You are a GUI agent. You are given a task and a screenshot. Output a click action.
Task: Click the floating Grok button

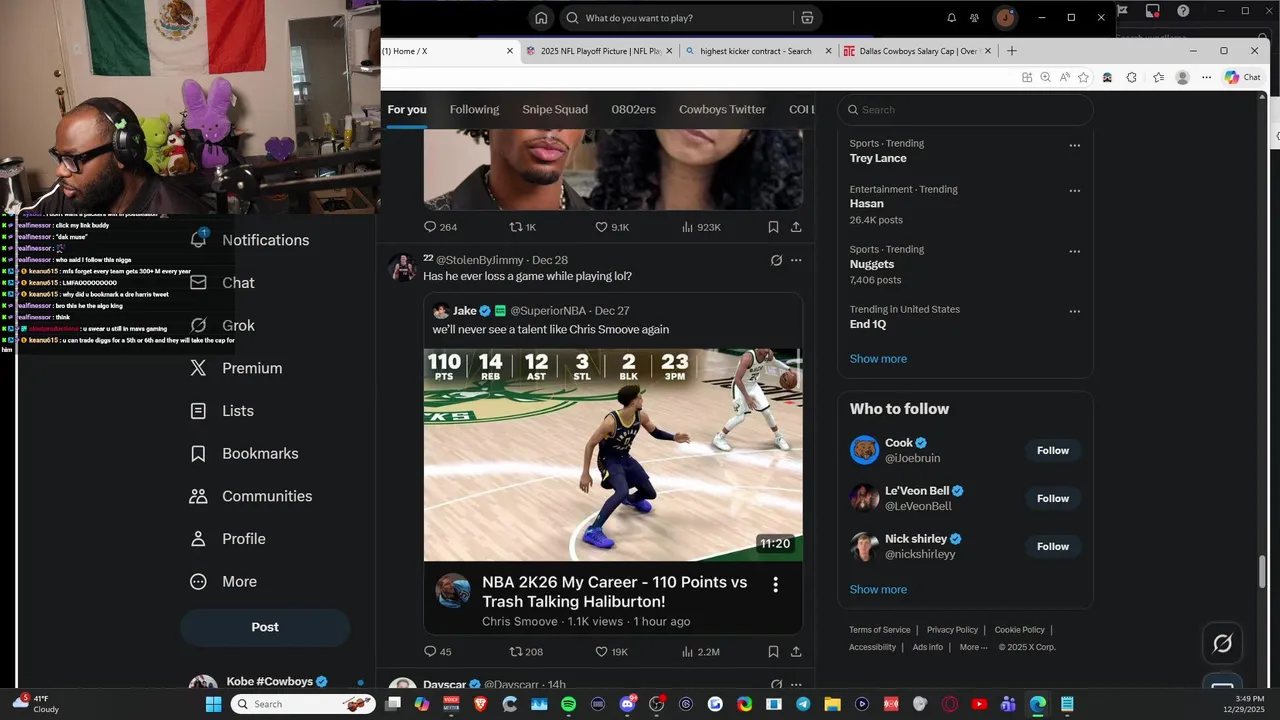click(1222, 644)
